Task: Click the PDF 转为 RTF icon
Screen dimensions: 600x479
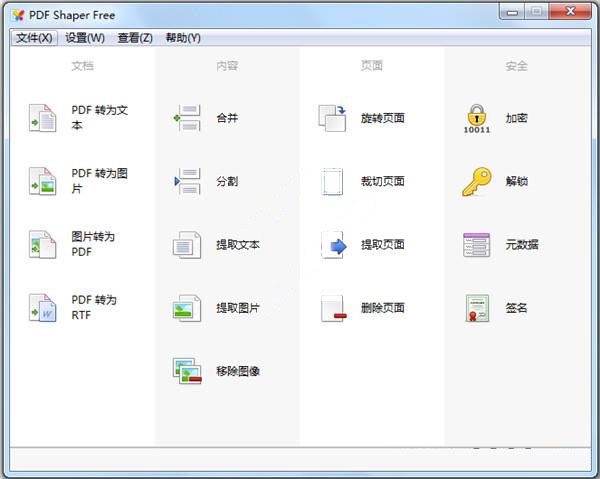Action: coord(42,308)
